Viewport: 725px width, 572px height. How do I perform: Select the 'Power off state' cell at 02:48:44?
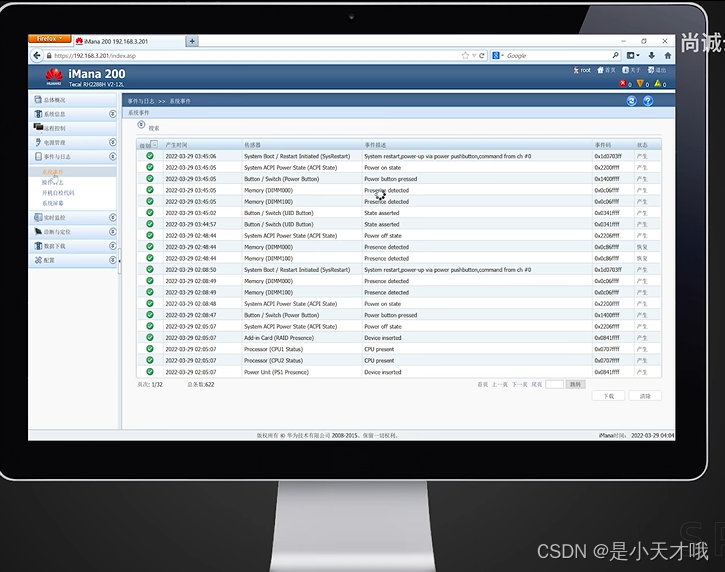click(x=383, y=236)
